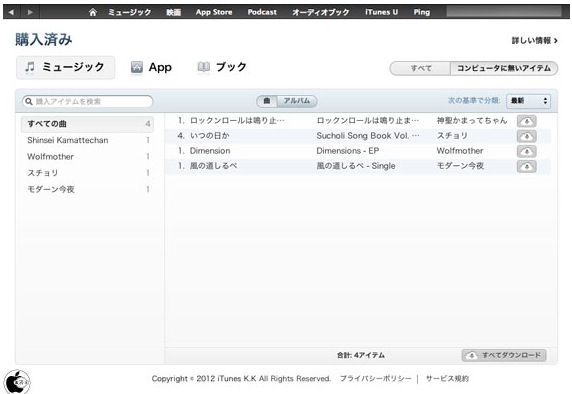Click album Sucholi Song Book Vol.
572x394 pixels.
pyautogui.click(x=368, y=136)
